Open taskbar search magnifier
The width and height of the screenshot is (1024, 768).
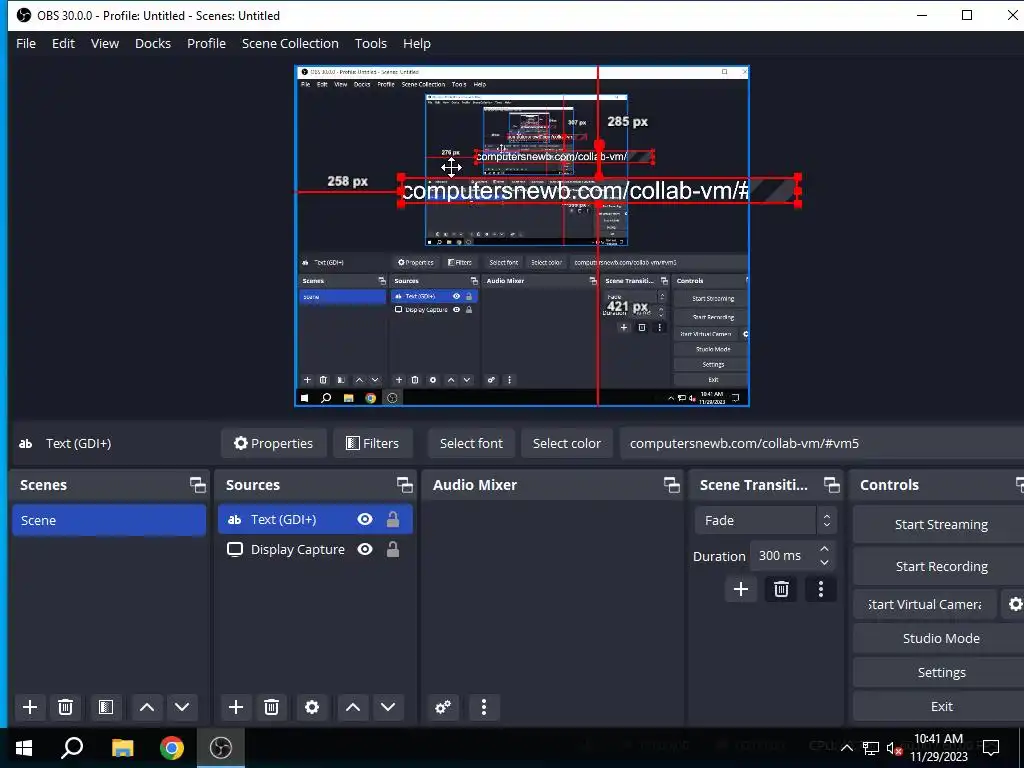point(72,748)
